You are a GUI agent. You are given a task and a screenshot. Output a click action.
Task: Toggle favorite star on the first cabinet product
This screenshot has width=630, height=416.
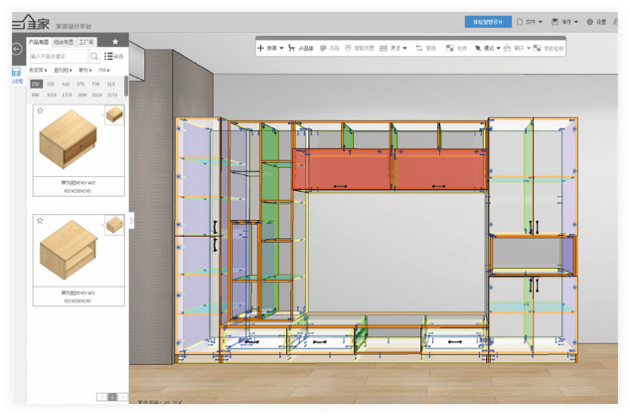click(38, 110)
